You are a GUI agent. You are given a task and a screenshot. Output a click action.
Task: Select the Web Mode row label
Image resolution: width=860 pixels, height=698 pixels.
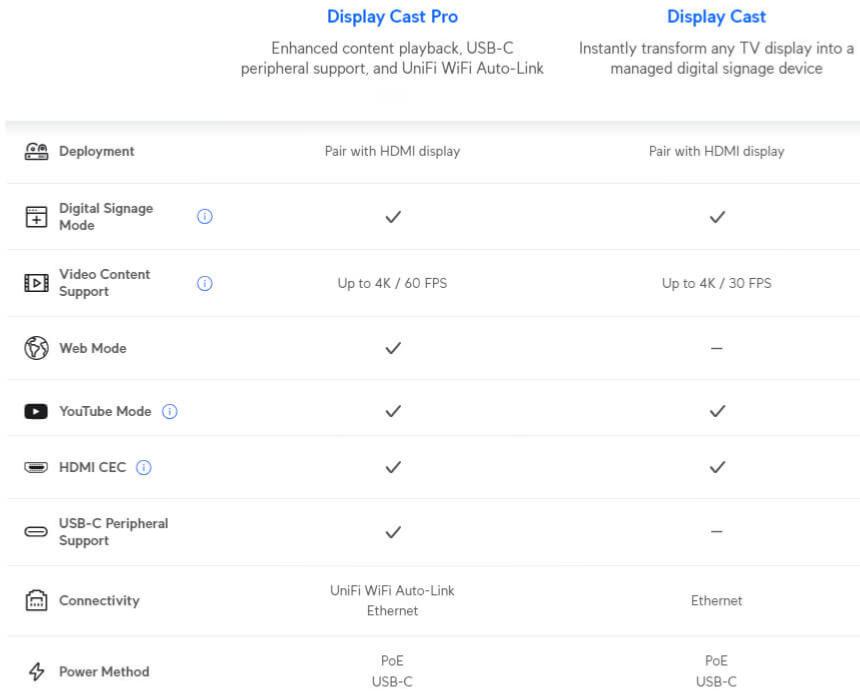pyautogui.click(x=93, y=348)
